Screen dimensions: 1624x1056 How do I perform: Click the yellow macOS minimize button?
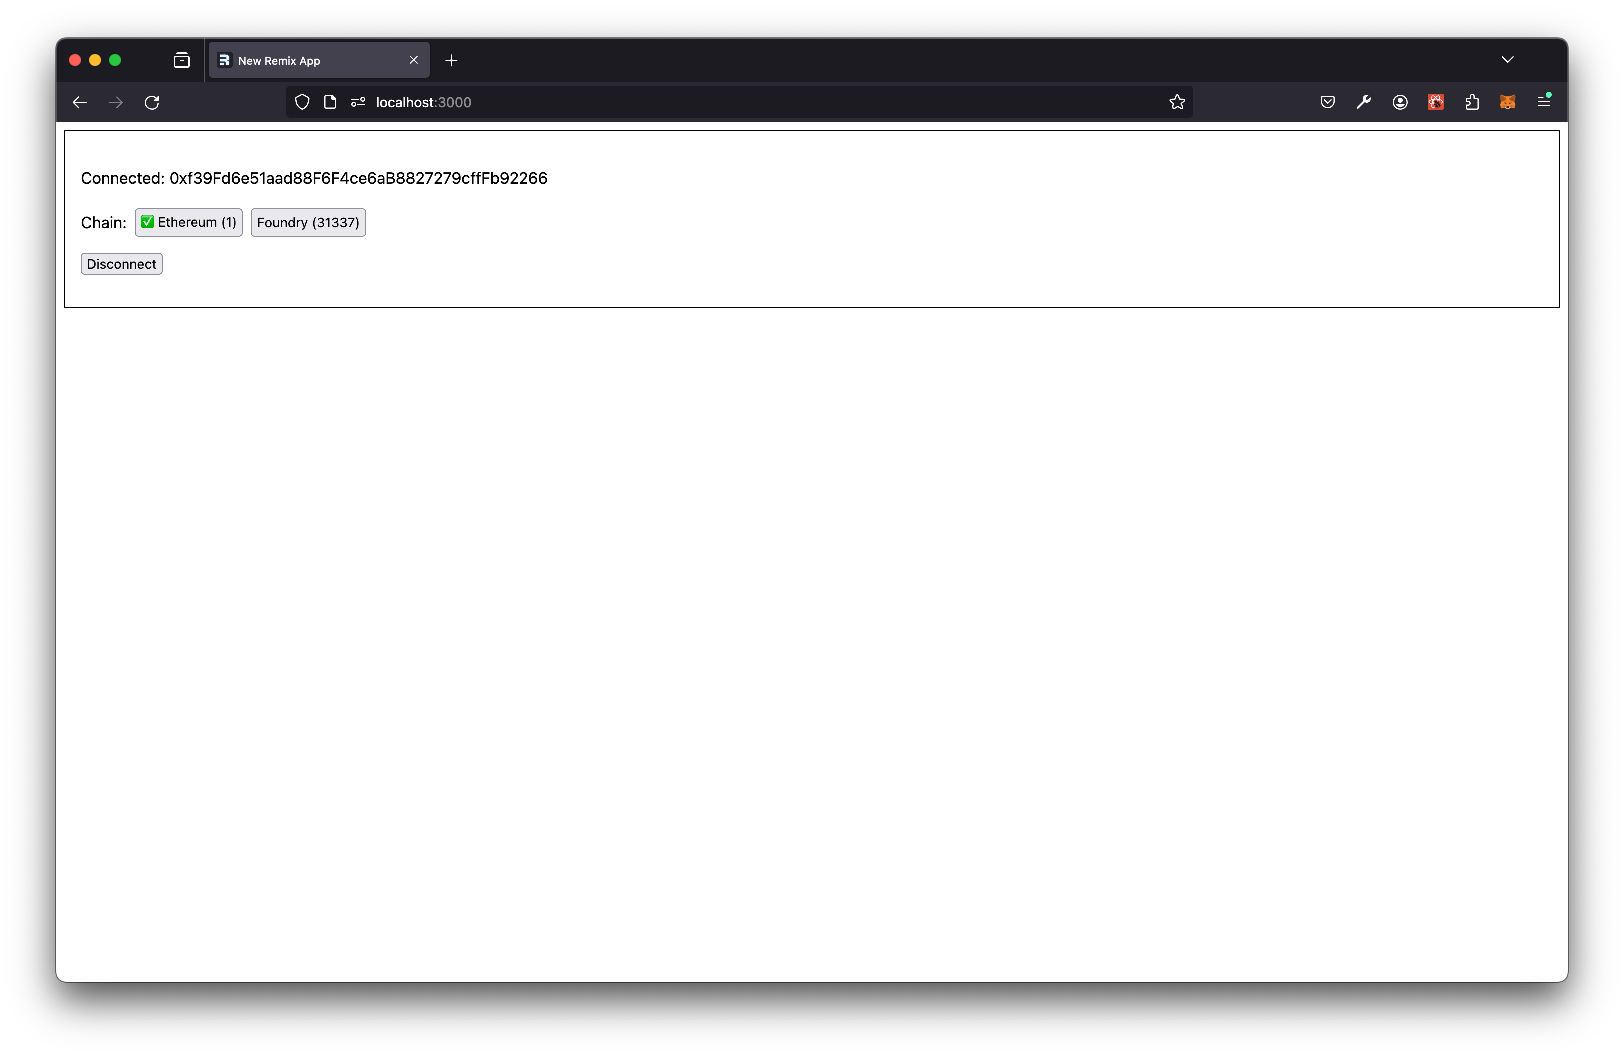pos(95,60)
